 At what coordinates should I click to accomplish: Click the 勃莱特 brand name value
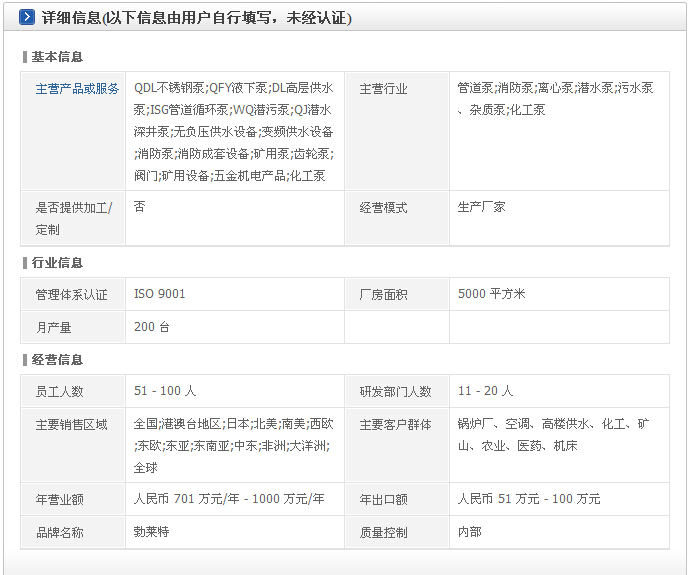coord(151,532)
